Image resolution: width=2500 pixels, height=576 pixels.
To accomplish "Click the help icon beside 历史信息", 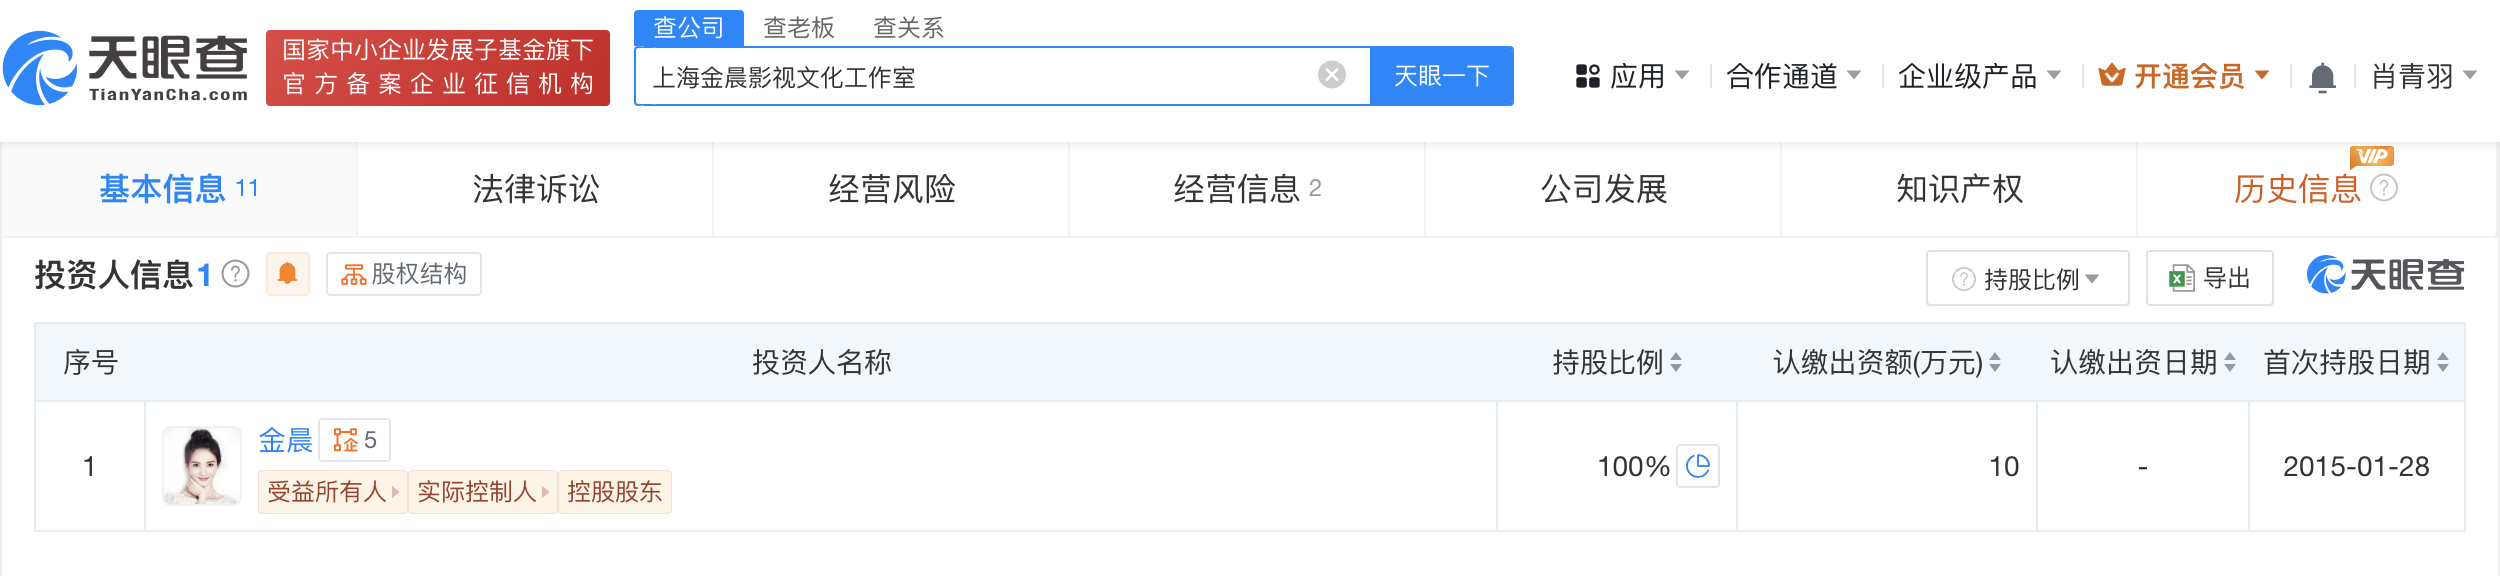I will pos(2384,188).
